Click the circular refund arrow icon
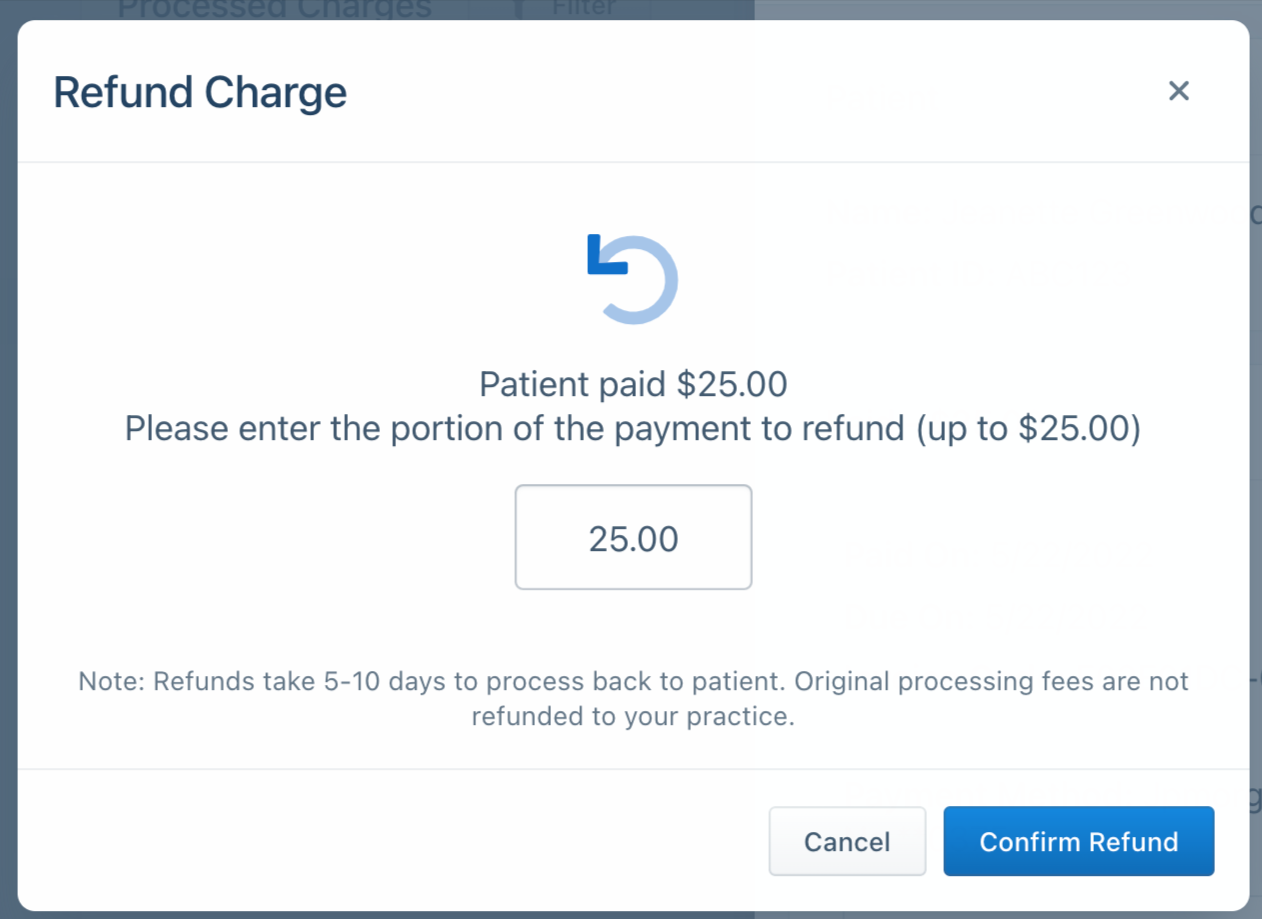The width and height of the screenshot is (1262, 919). pyautogui.click(x=633, y=279)
